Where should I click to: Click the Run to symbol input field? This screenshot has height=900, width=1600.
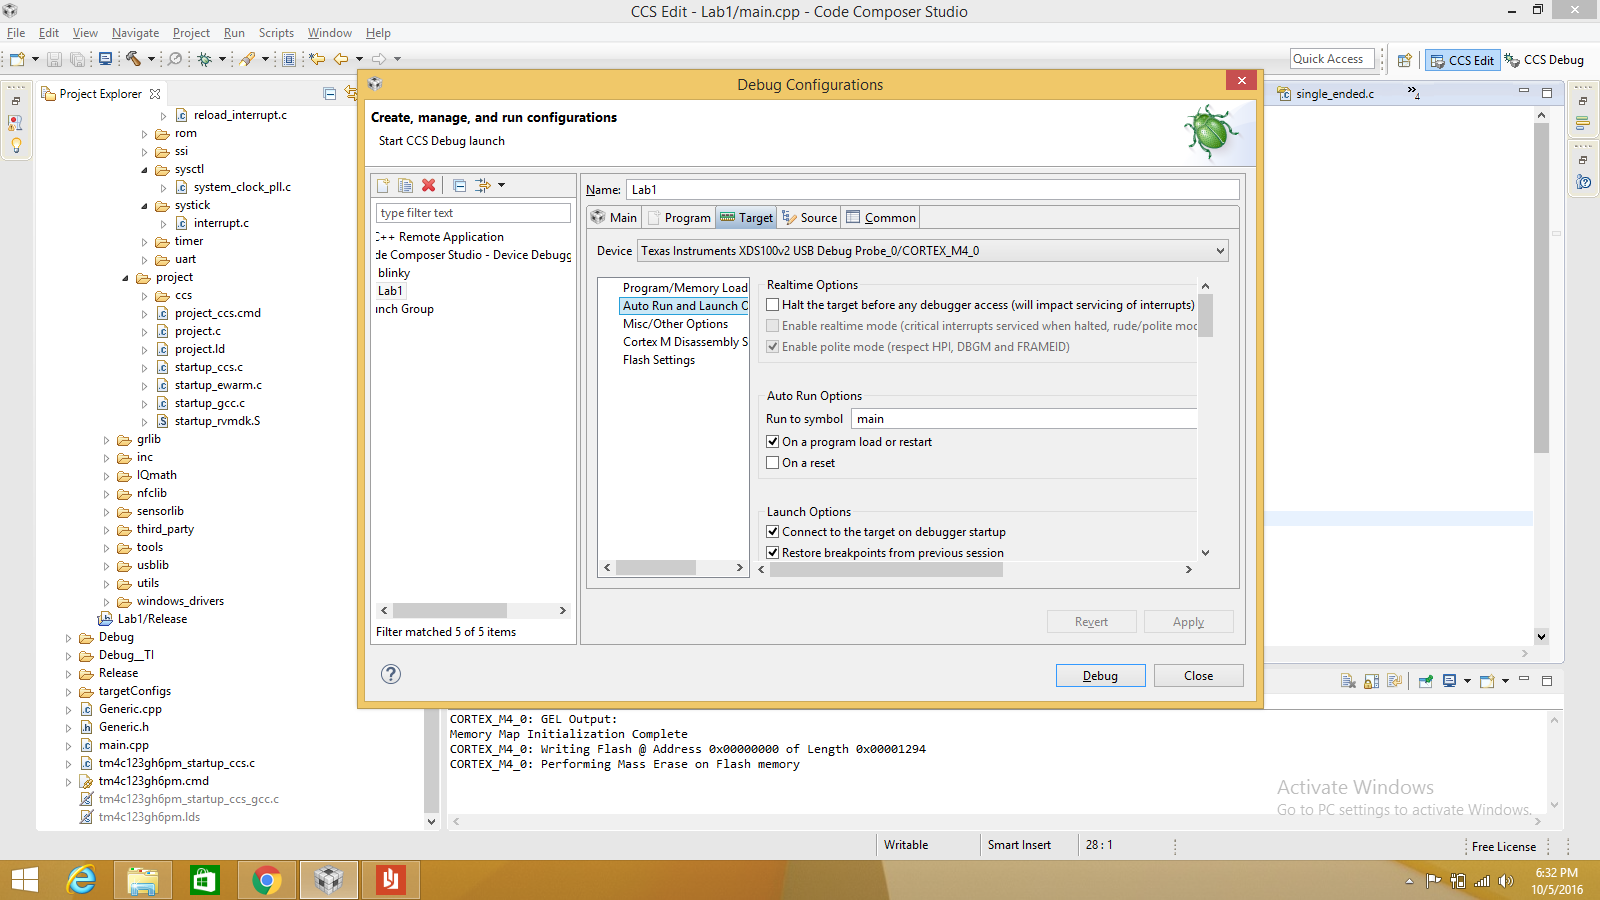(x=1024, y=419)
